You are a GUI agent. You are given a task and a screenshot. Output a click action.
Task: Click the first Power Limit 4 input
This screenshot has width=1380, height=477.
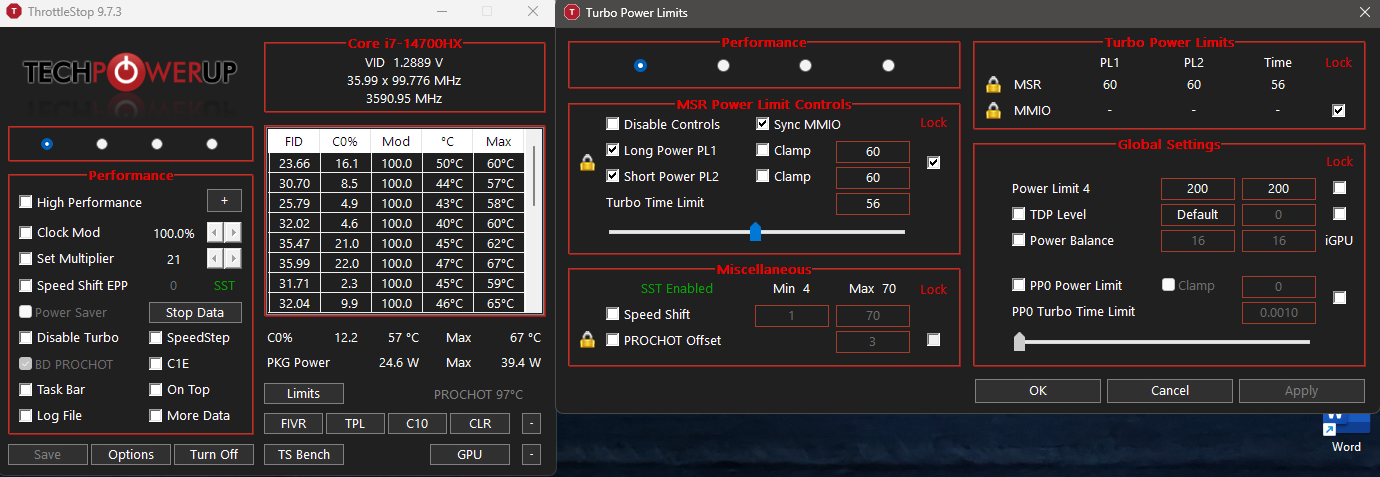pos(1197,188)
